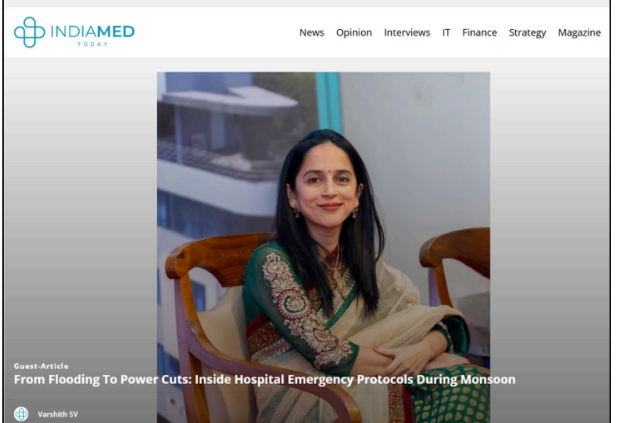Open the hospital emergency protocols monsoon headline
Viewport: 618px width, 423px height.
click(264, 379)
